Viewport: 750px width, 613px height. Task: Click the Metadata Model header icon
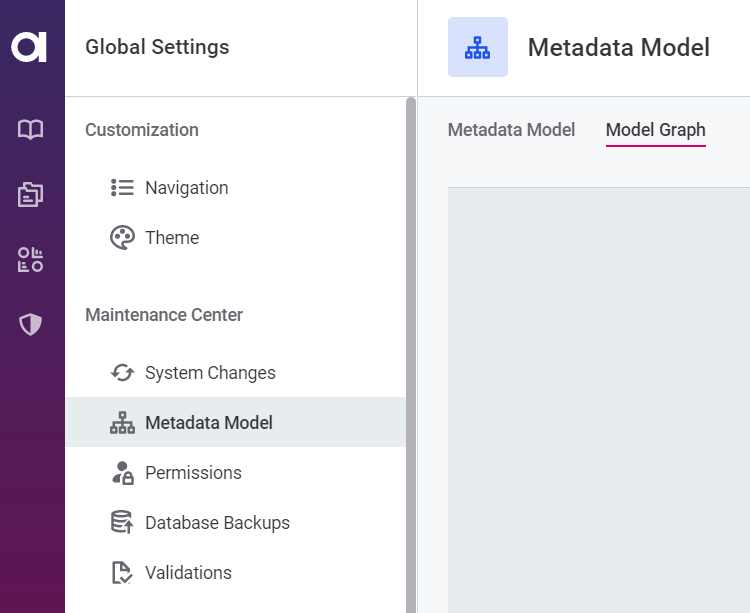(x=477, y=47)
